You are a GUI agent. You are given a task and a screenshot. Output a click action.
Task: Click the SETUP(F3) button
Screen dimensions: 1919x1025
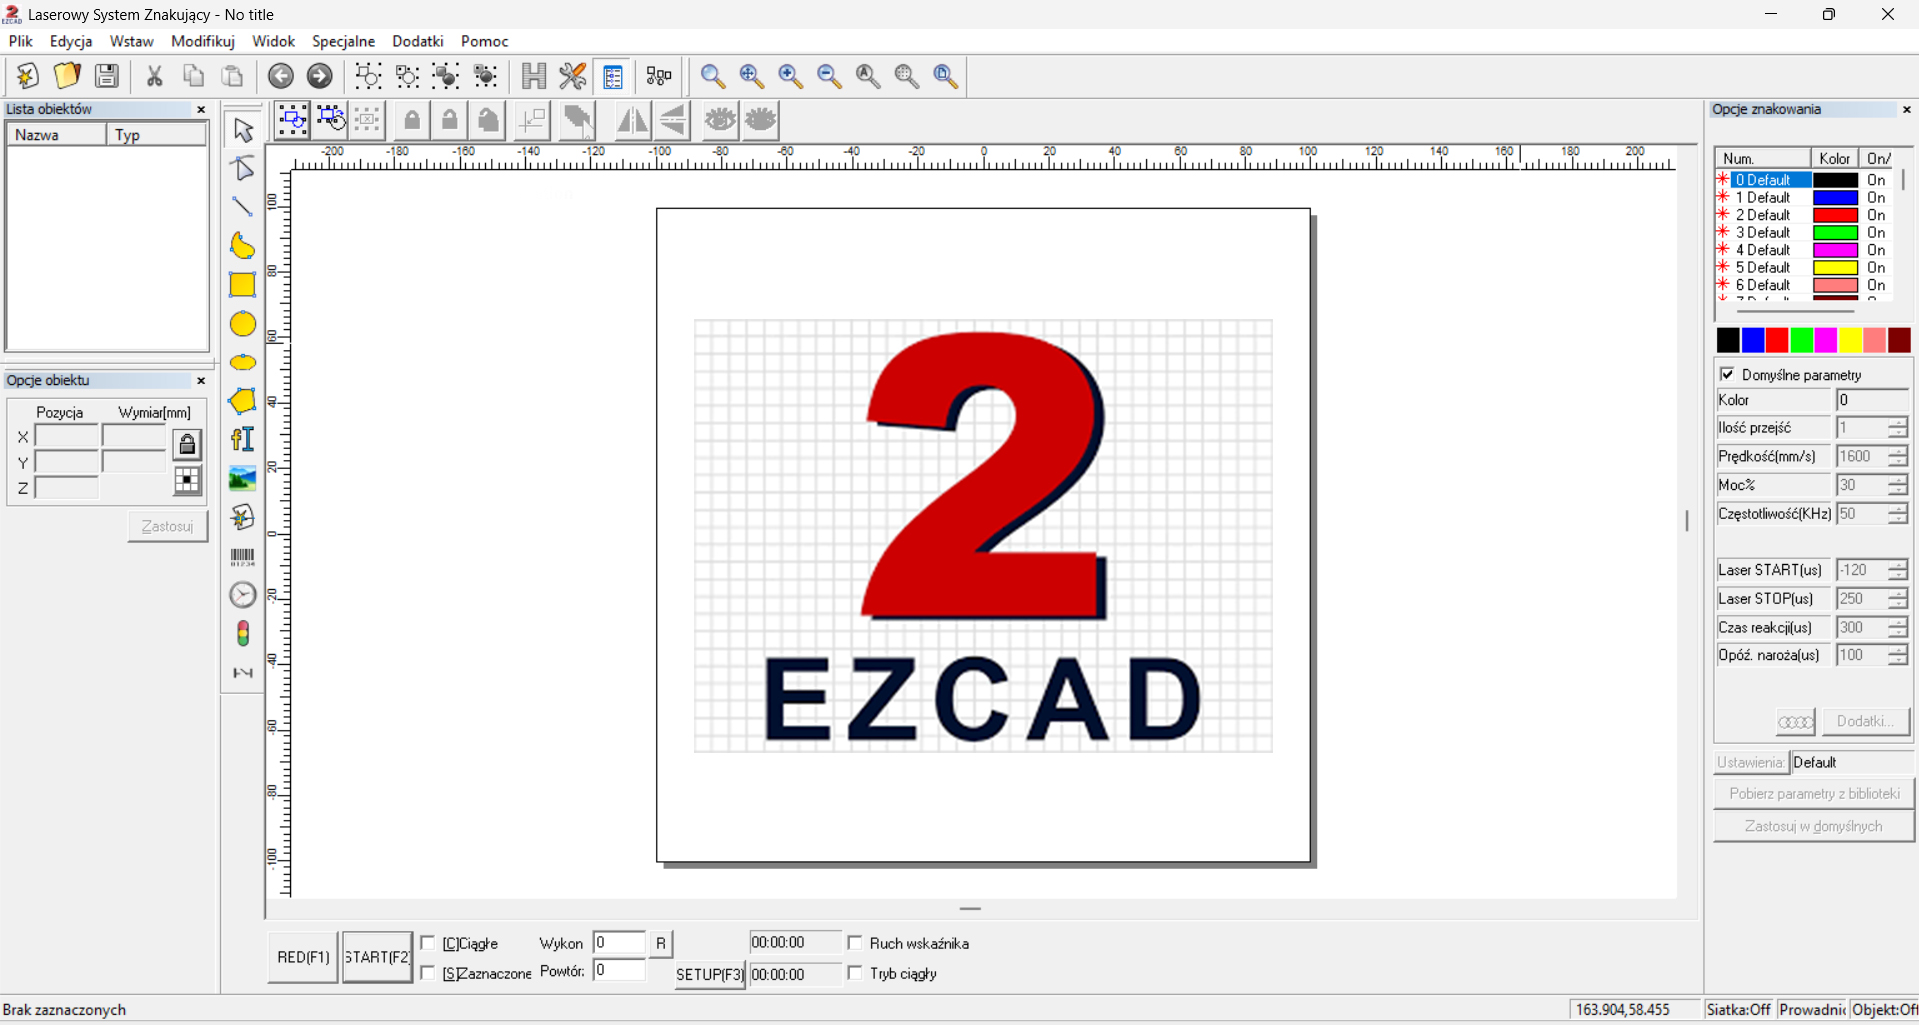710,974
